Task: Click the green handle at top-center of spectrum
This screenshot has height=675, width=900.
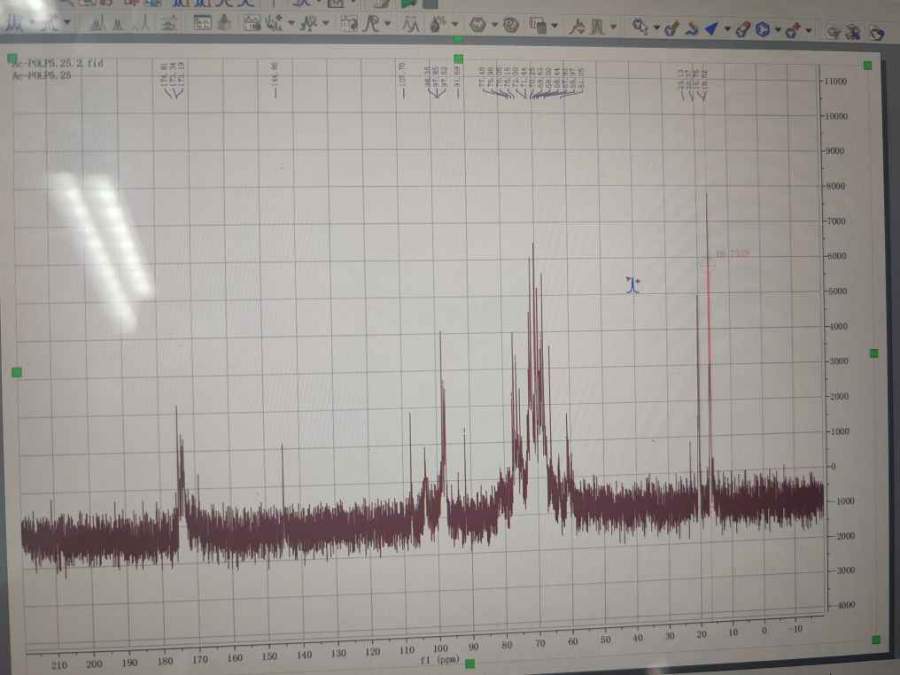Action: [458, 59]
